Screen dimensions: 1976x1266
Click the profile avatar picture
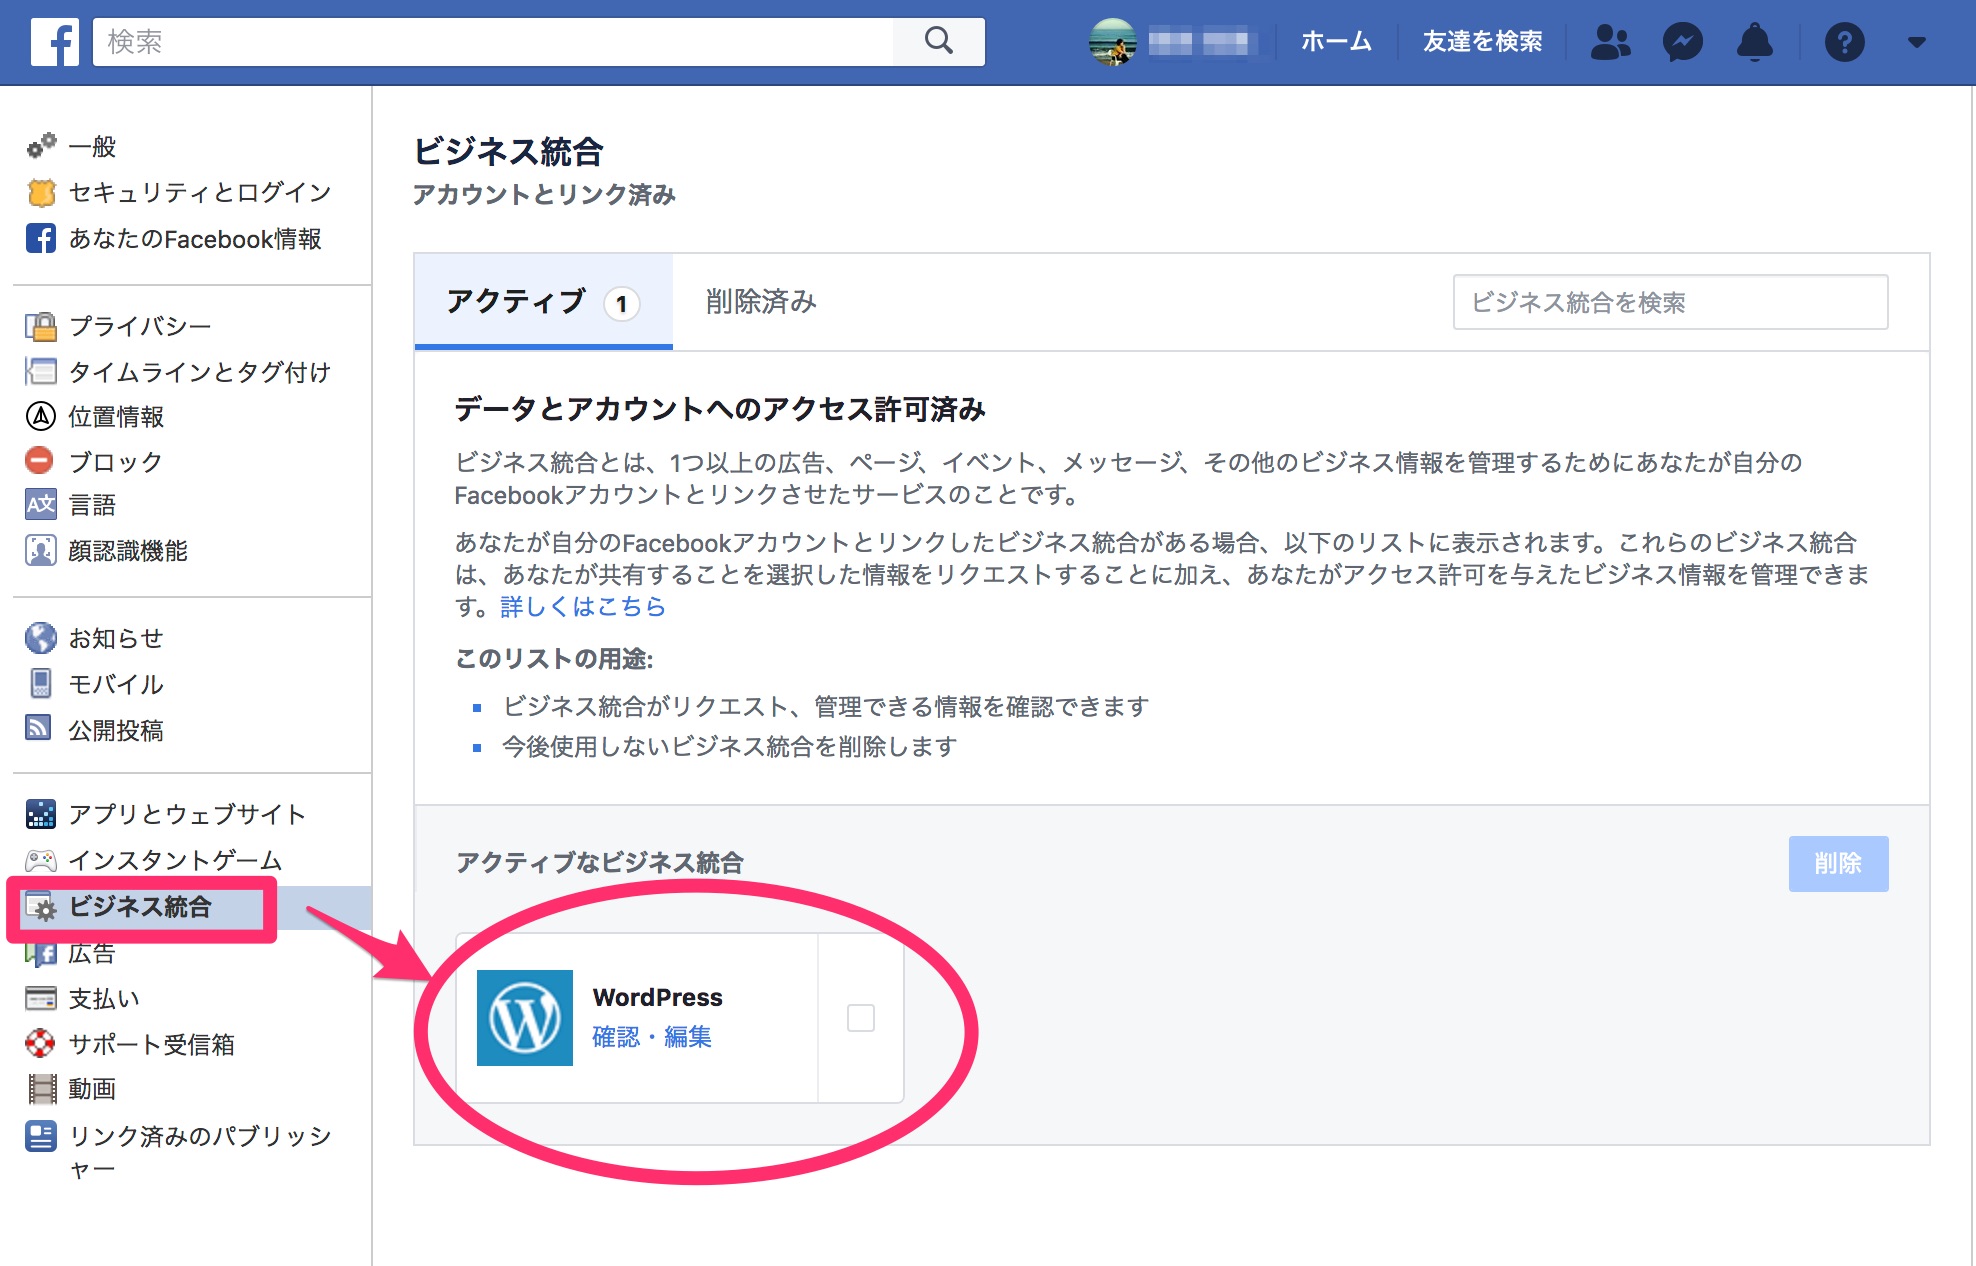point(1112,42)
